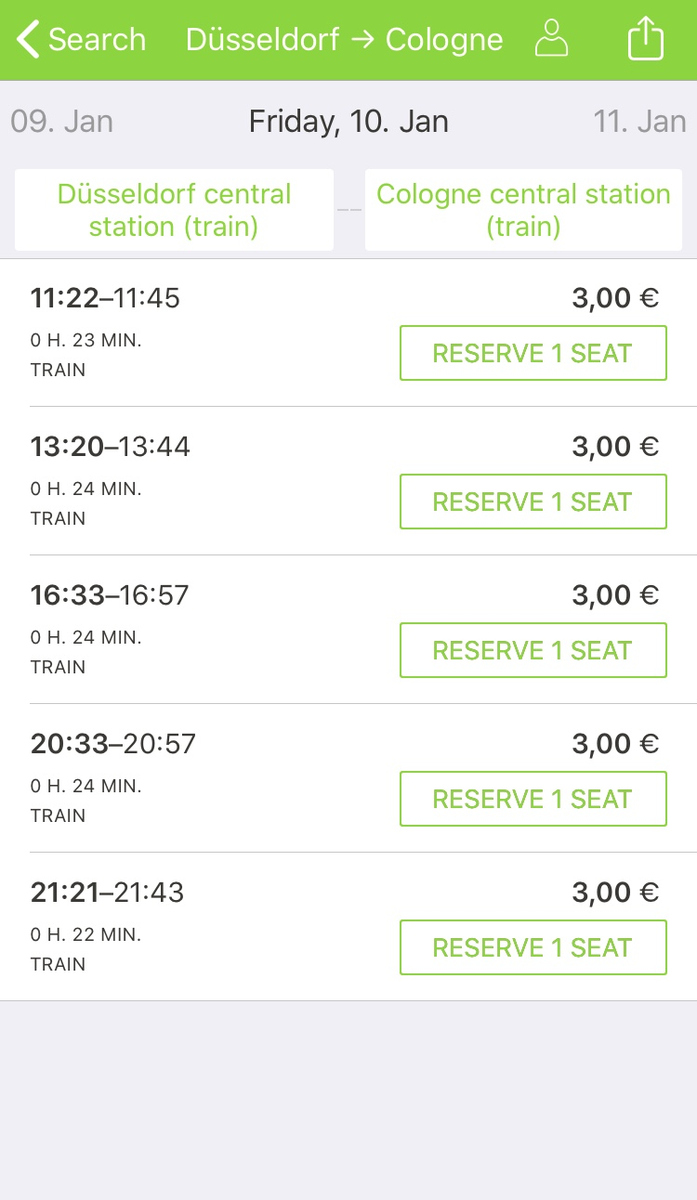Tap the Düsseldorf → Cologne title

pos(344,40)
